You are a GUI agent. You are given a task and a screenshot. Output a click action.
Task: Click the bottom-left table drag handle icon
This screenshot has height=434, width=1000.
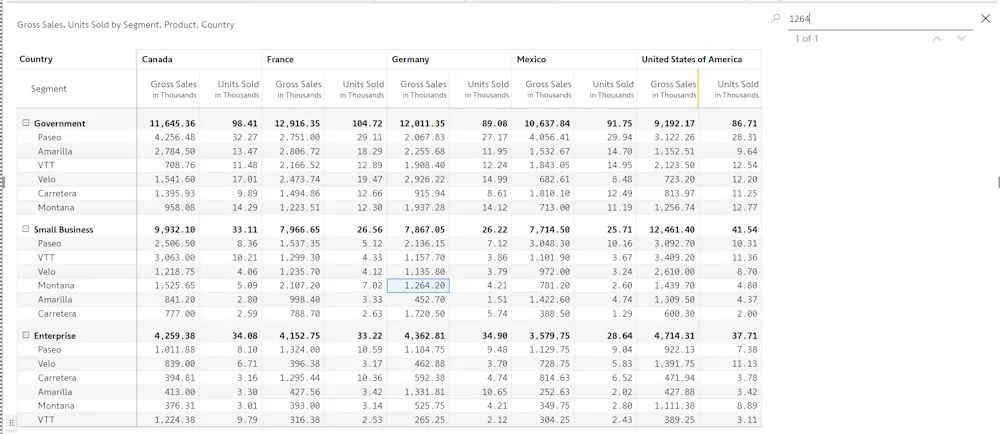11,423
